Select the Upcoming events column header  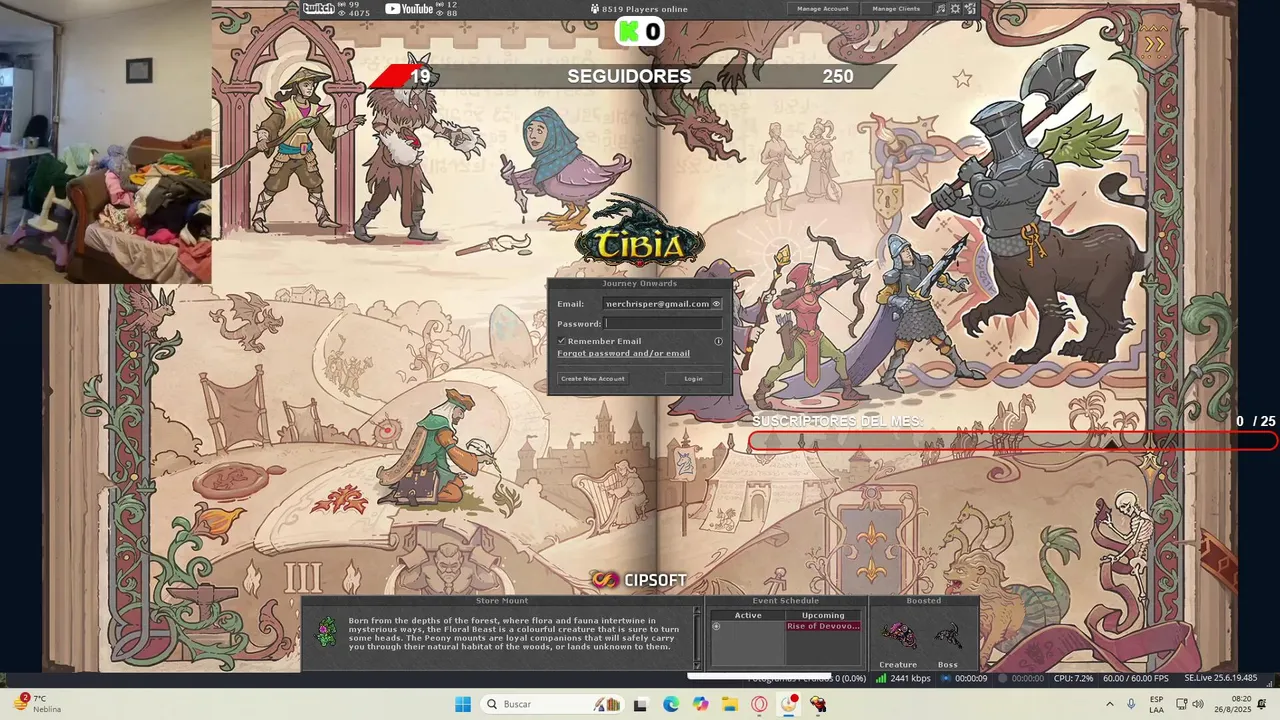point(823,615)
